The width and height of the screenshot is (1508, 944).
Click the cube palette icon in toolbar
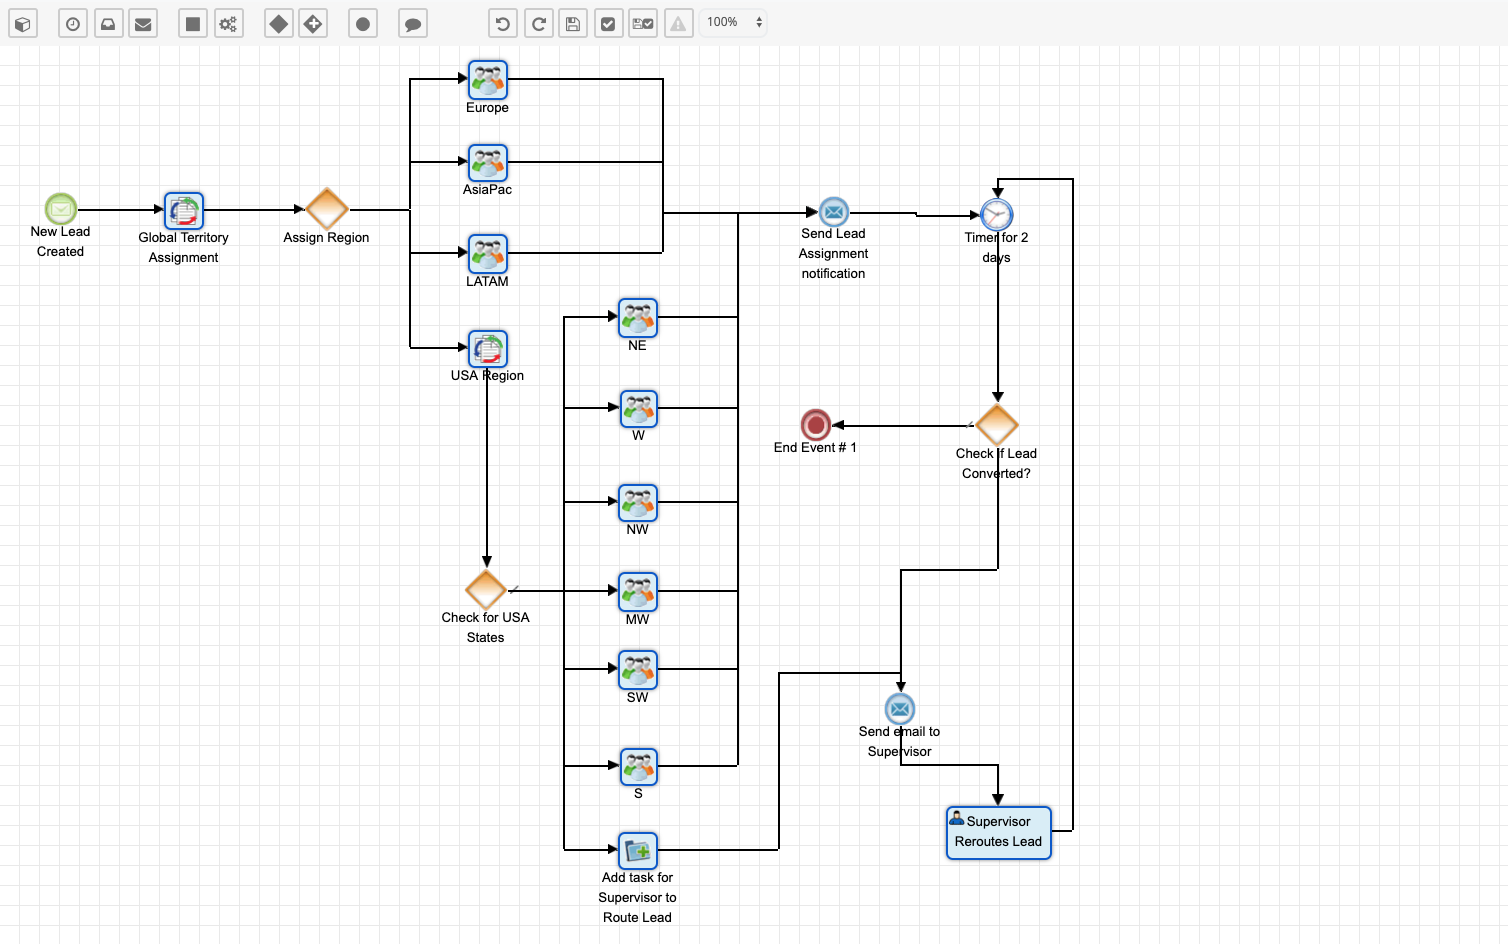pyautogui.click(x=23, y=24)
